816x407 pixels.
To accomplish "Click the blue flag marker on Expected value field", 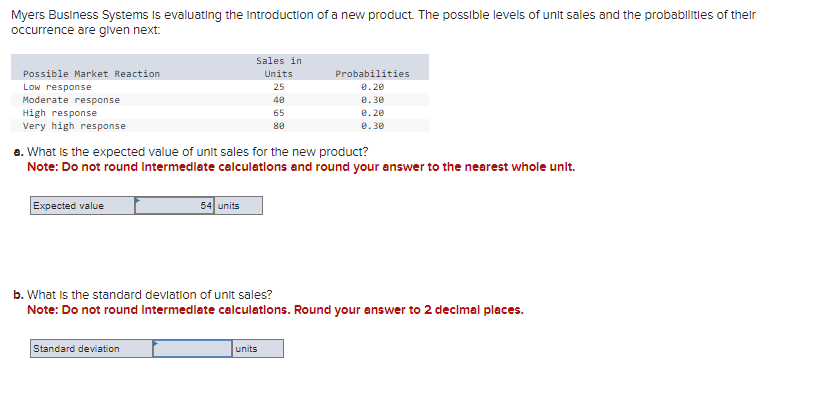I will pyautogui.click(x=138, y=199).
